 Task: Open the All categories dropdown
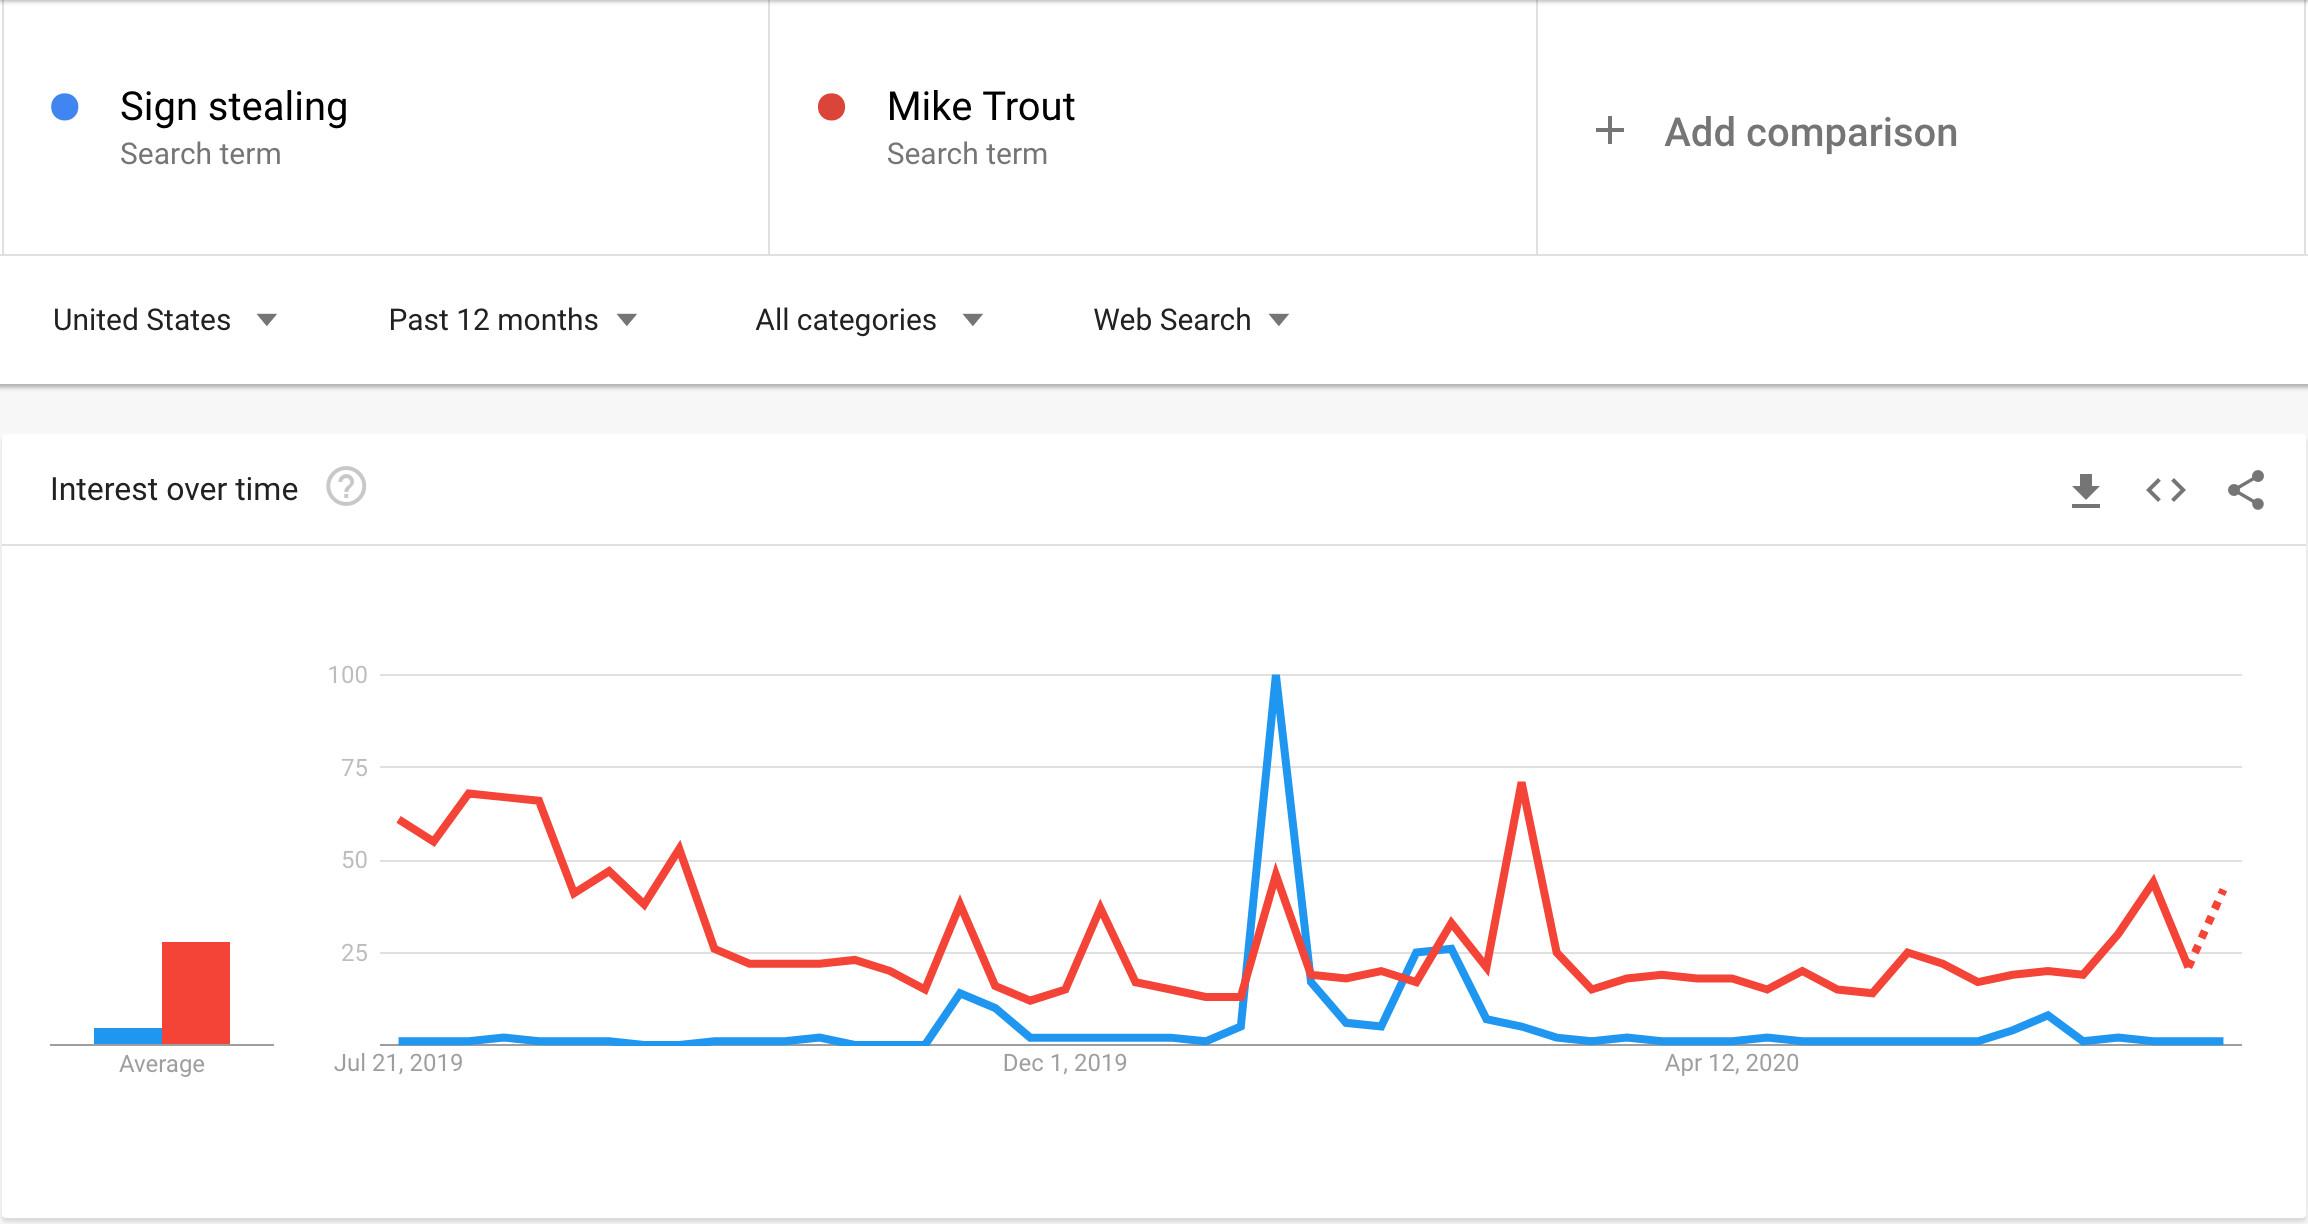[x=868, y=320]
